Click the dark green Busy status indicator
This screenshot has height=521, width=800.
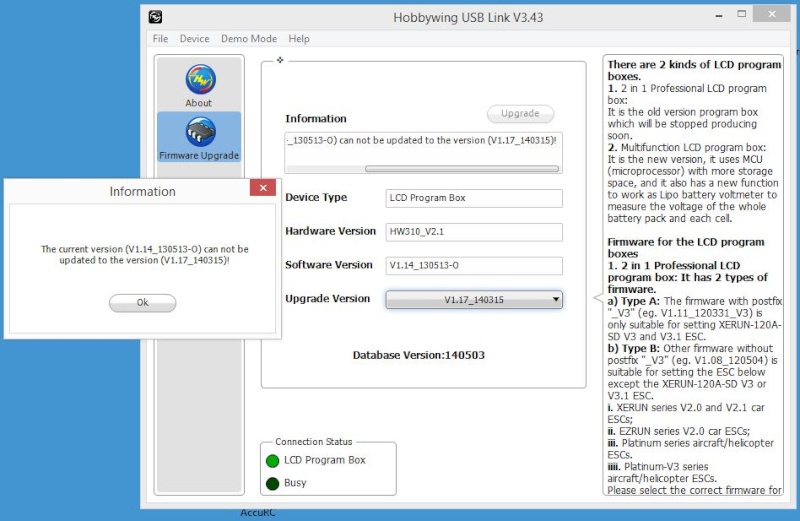pyautogui.click(x=272, y=483)
